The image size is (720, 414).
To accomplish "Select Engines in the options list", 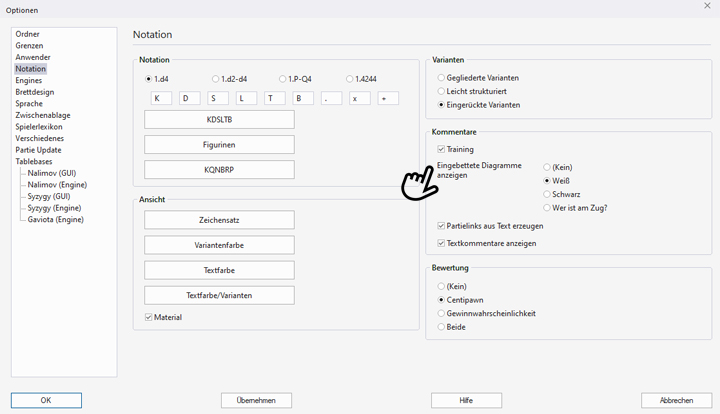I will coord(29,80).
